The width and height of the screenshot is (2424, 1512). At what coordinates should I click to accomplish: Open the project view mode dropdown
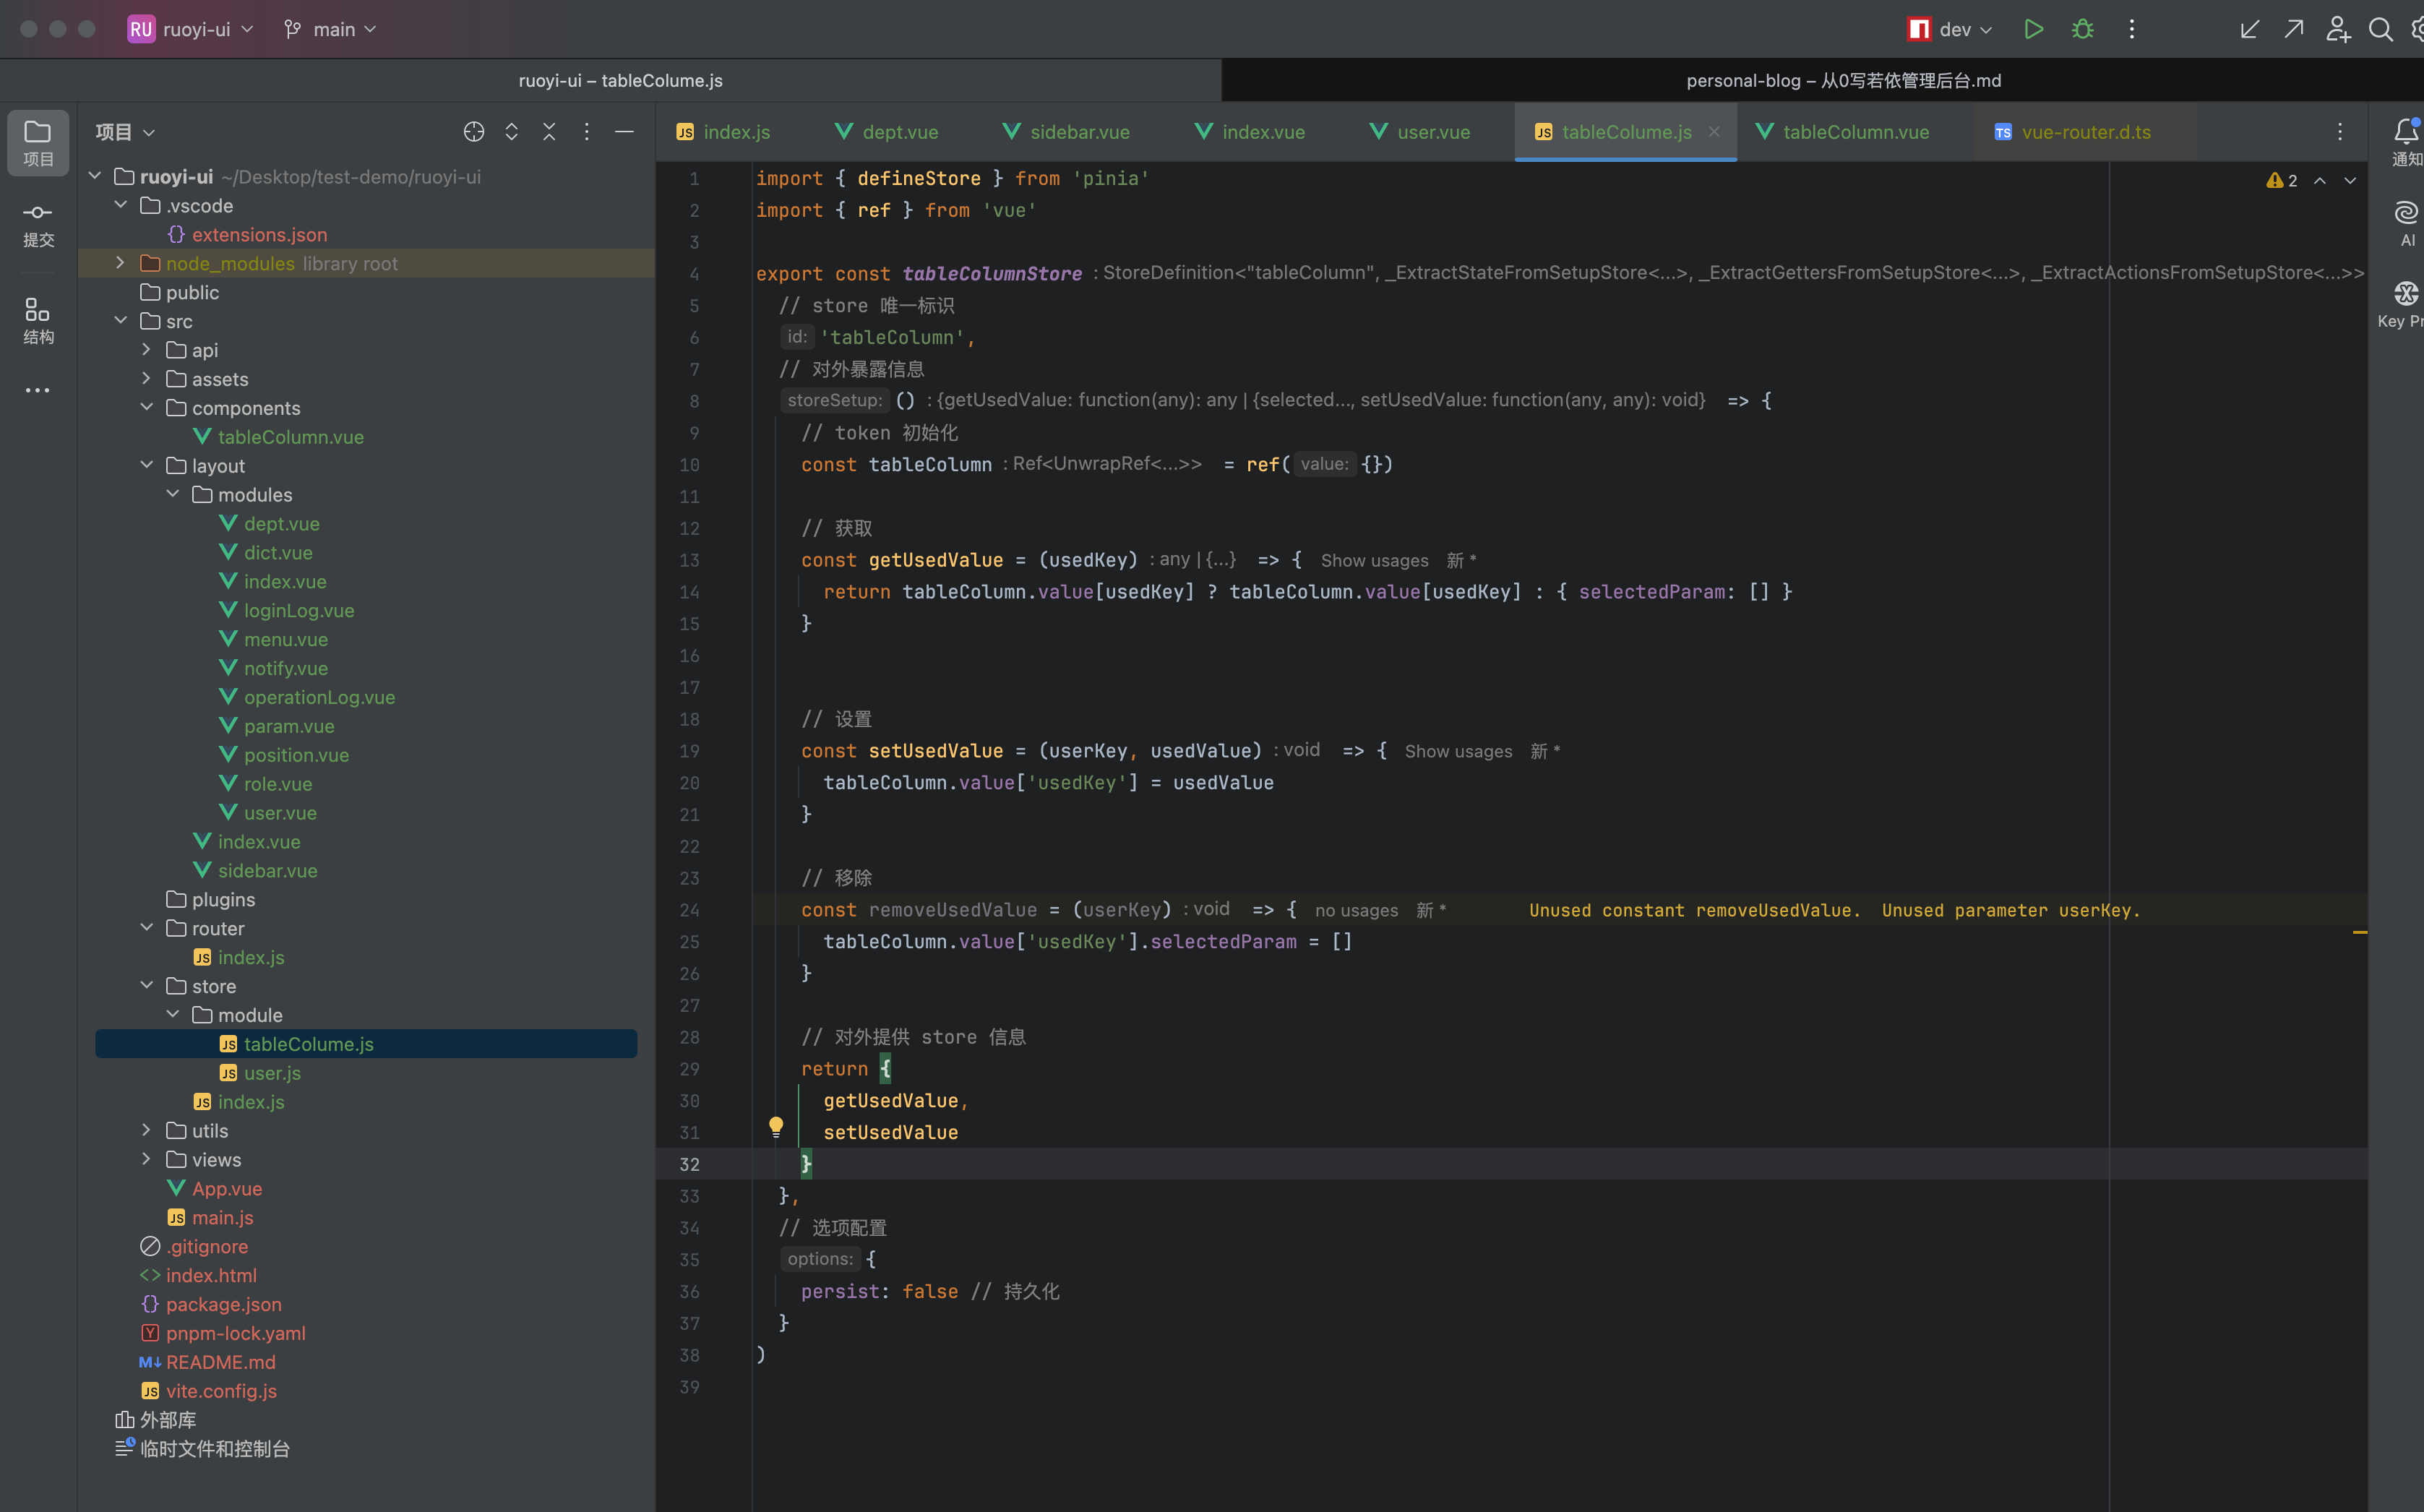125,132
